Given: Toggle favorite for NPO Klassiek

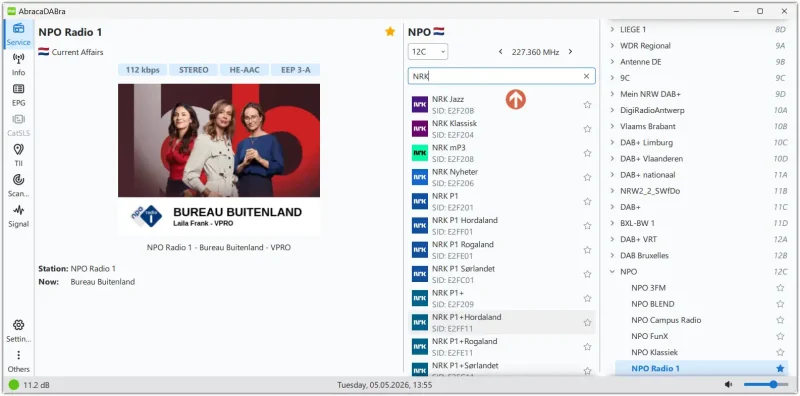Looking at the screenshot, I should pos(780,352).
